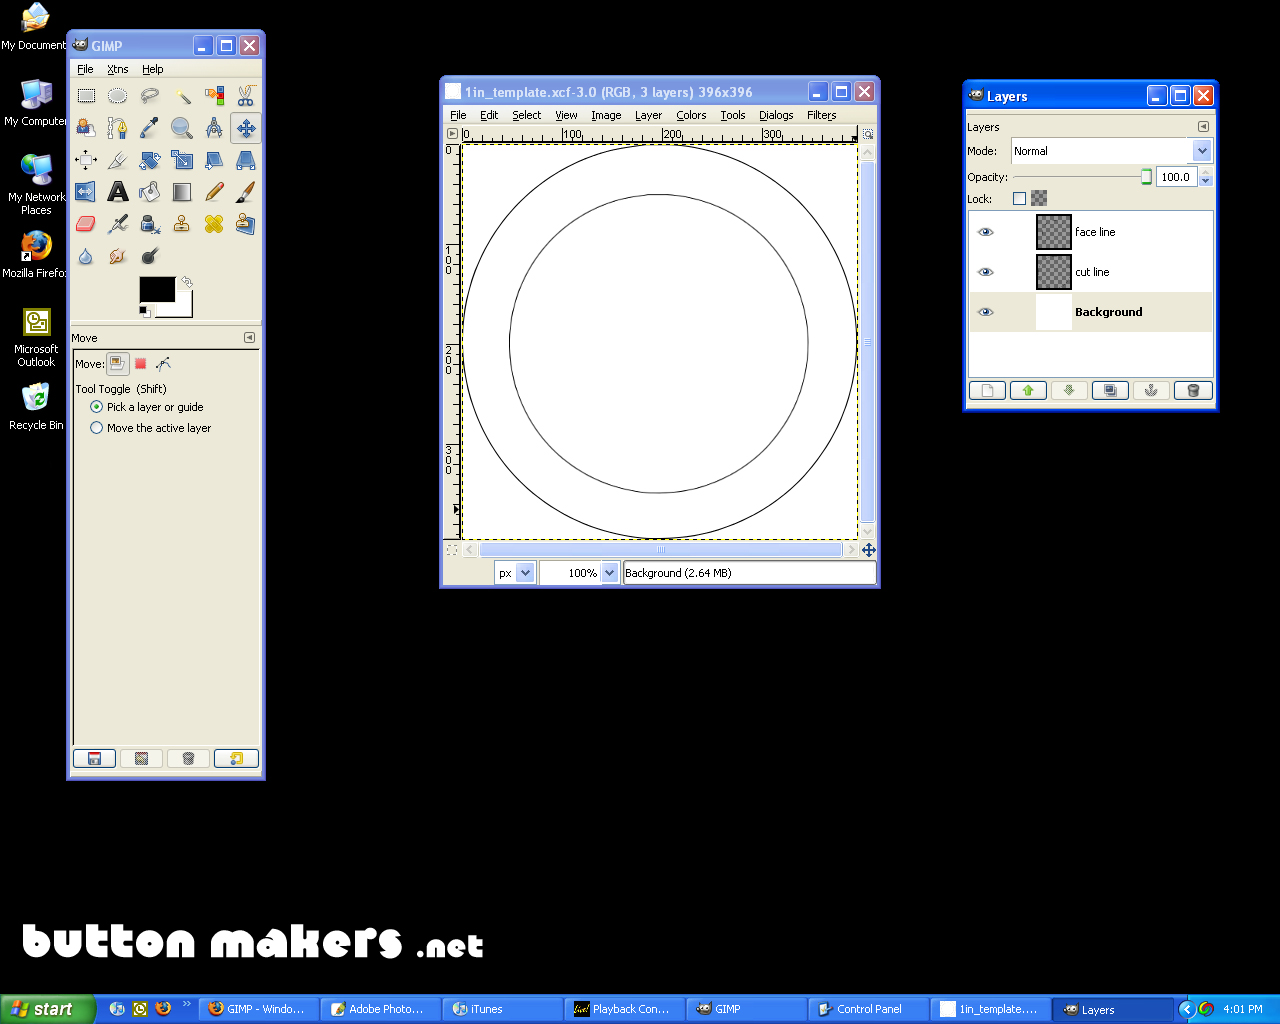Viewport: 1280px width, 1024px height.
Task: Hide the face line layer
Action: coord(986,232)
